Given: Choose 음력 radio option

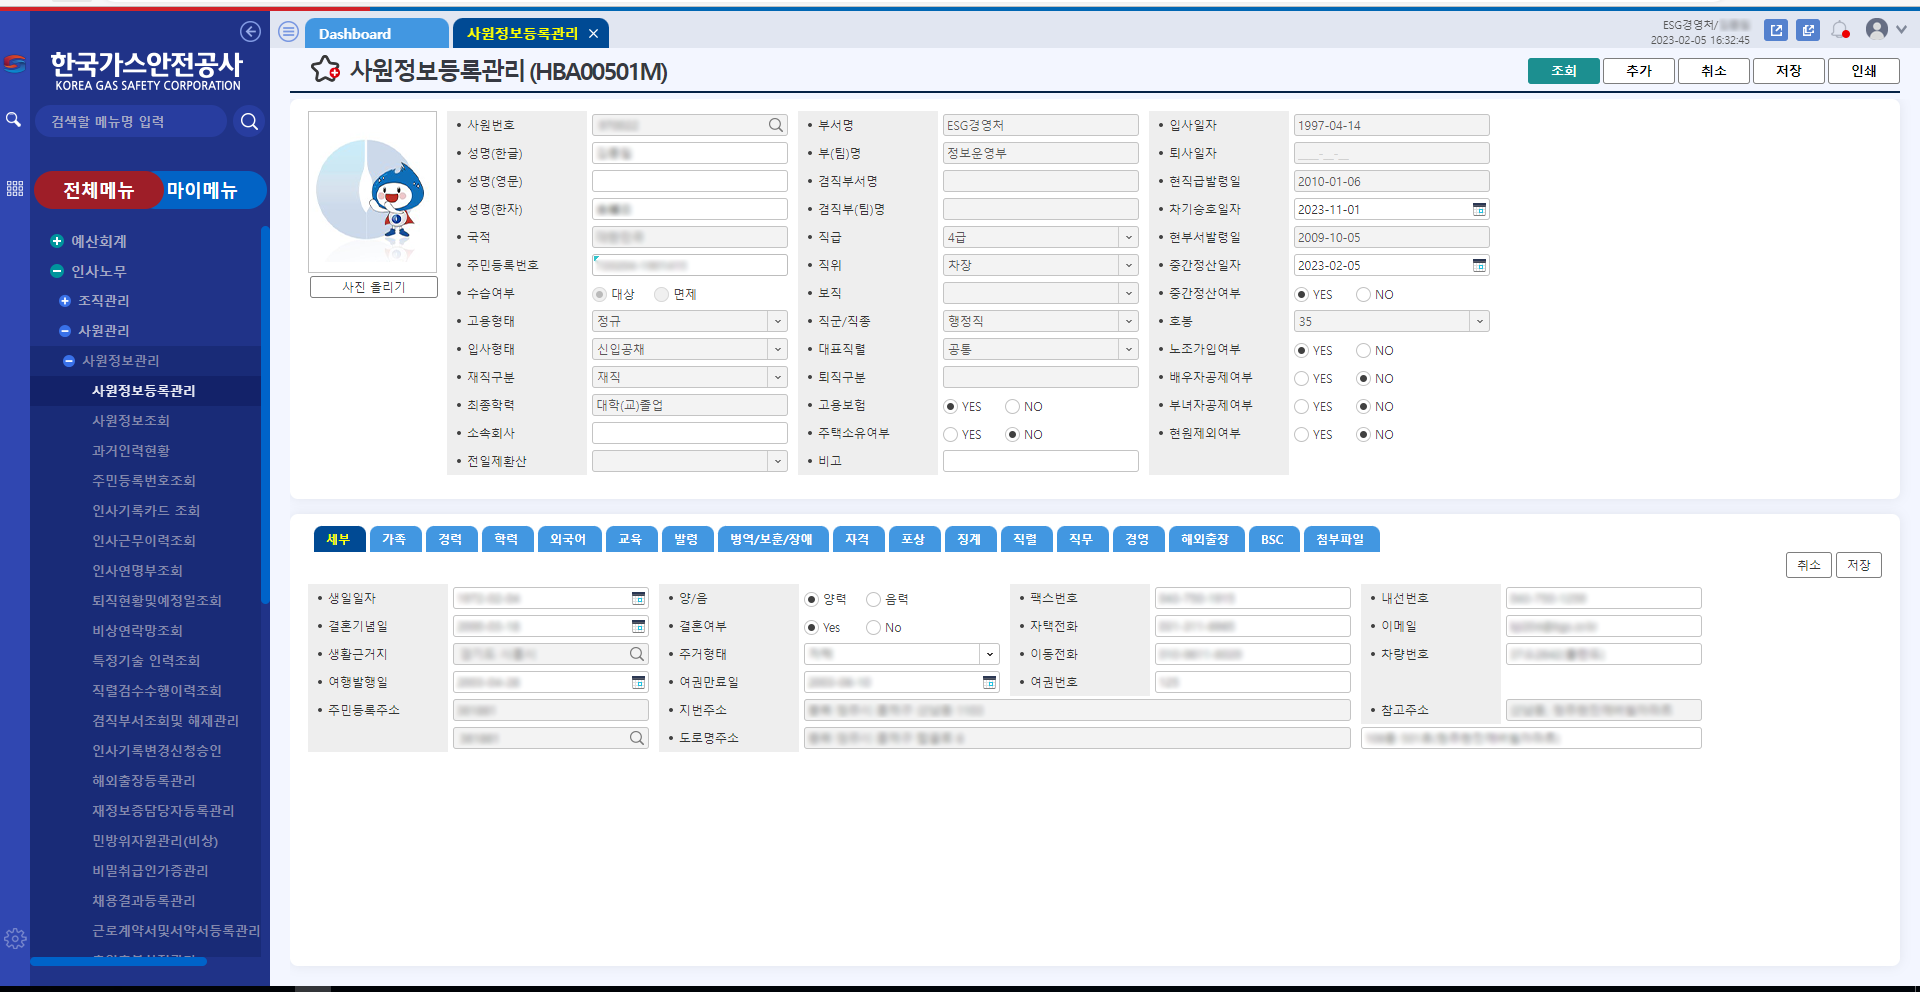Looking at the screenshot, I should 874,599.
